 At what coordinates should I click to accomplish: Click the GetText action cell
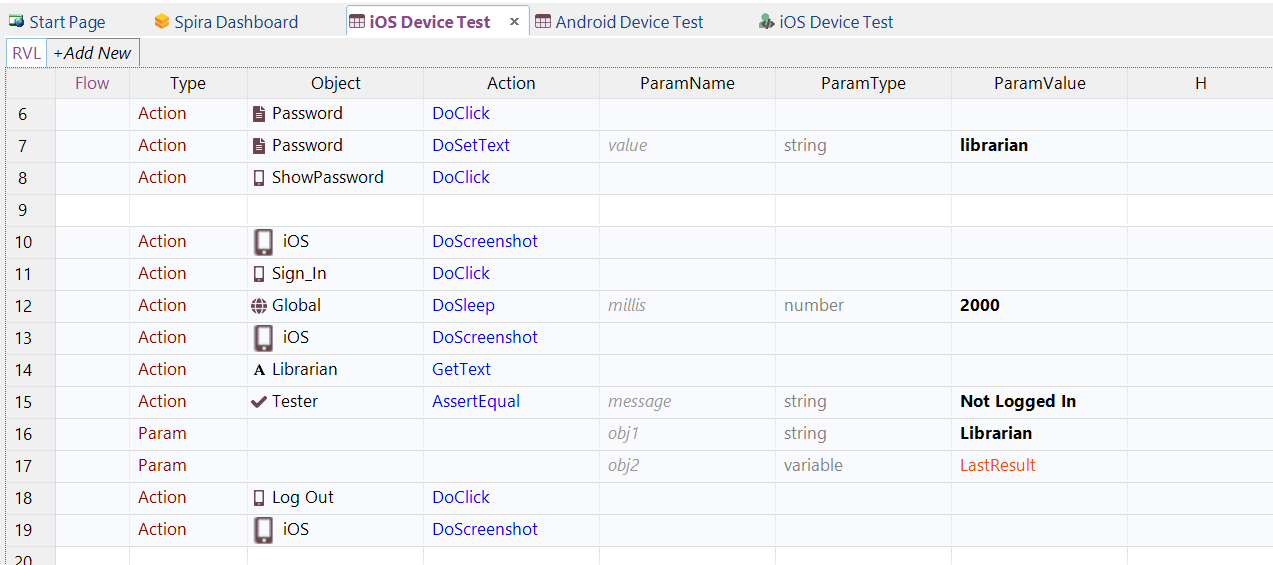click(x=511, y=370)
